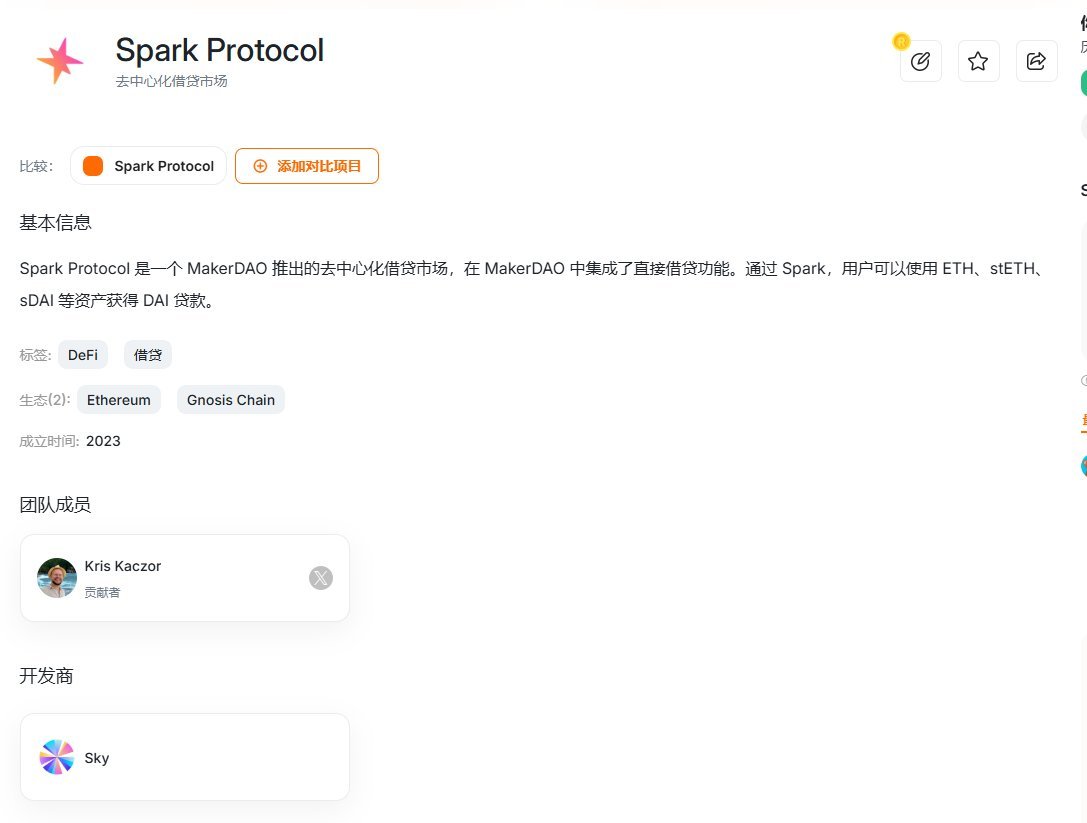This screenshot has height=823, width=1087.
Task: Click the 开发商 section heading
Action: (x=46, y=676)
